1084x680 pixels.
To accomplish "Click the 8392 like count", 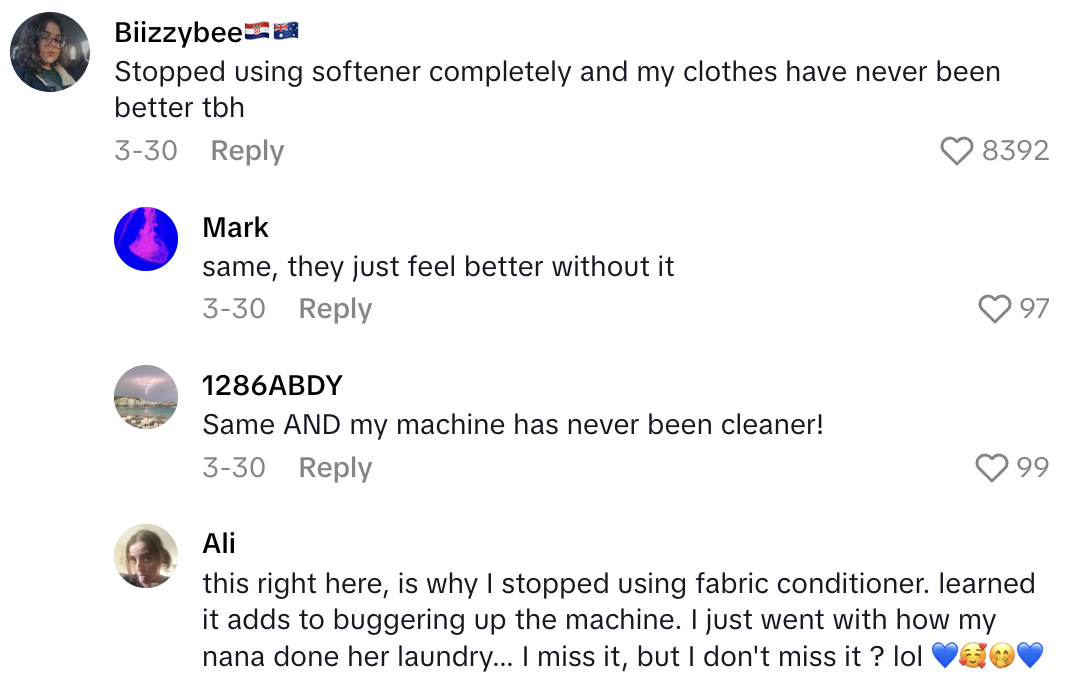I will click(x=1015, y=151).
